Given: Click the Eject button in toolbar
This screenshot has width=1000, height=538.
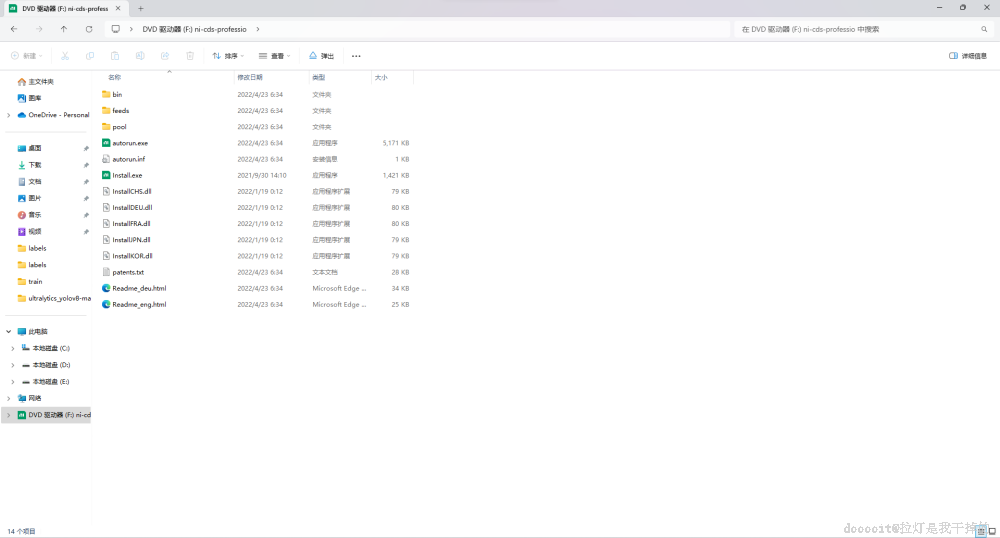Looking at the screenshot, I should 321,56.
